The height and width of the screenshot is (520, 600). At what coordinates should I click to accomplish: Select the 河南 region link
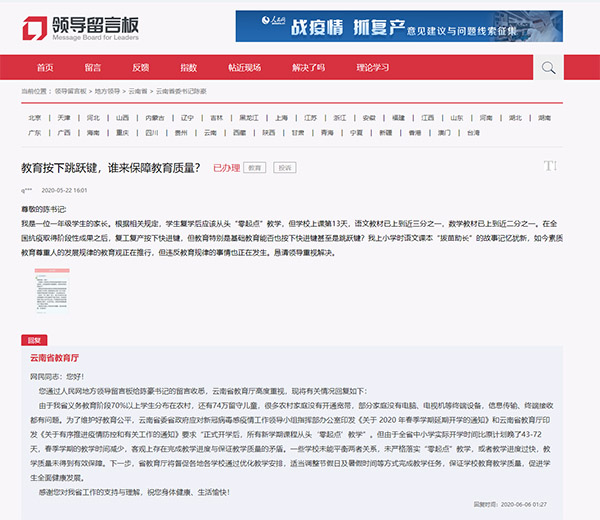(x=486, y=118)
